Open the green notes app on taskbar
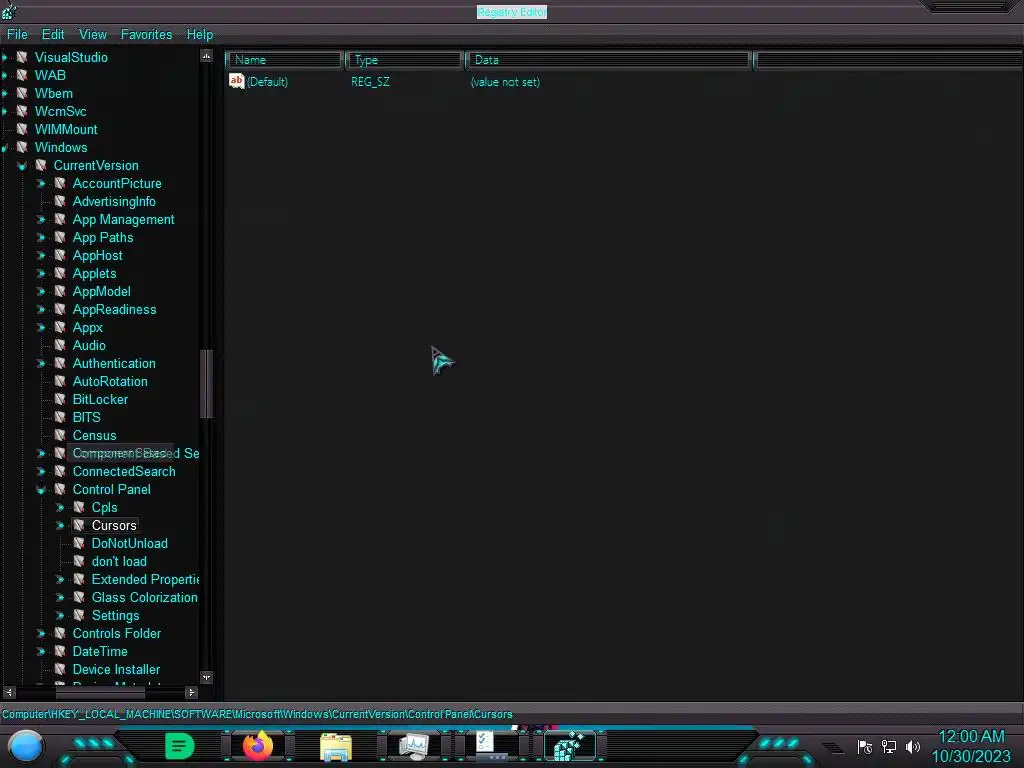The image size is (1024, 768). [x=179, y=746]
